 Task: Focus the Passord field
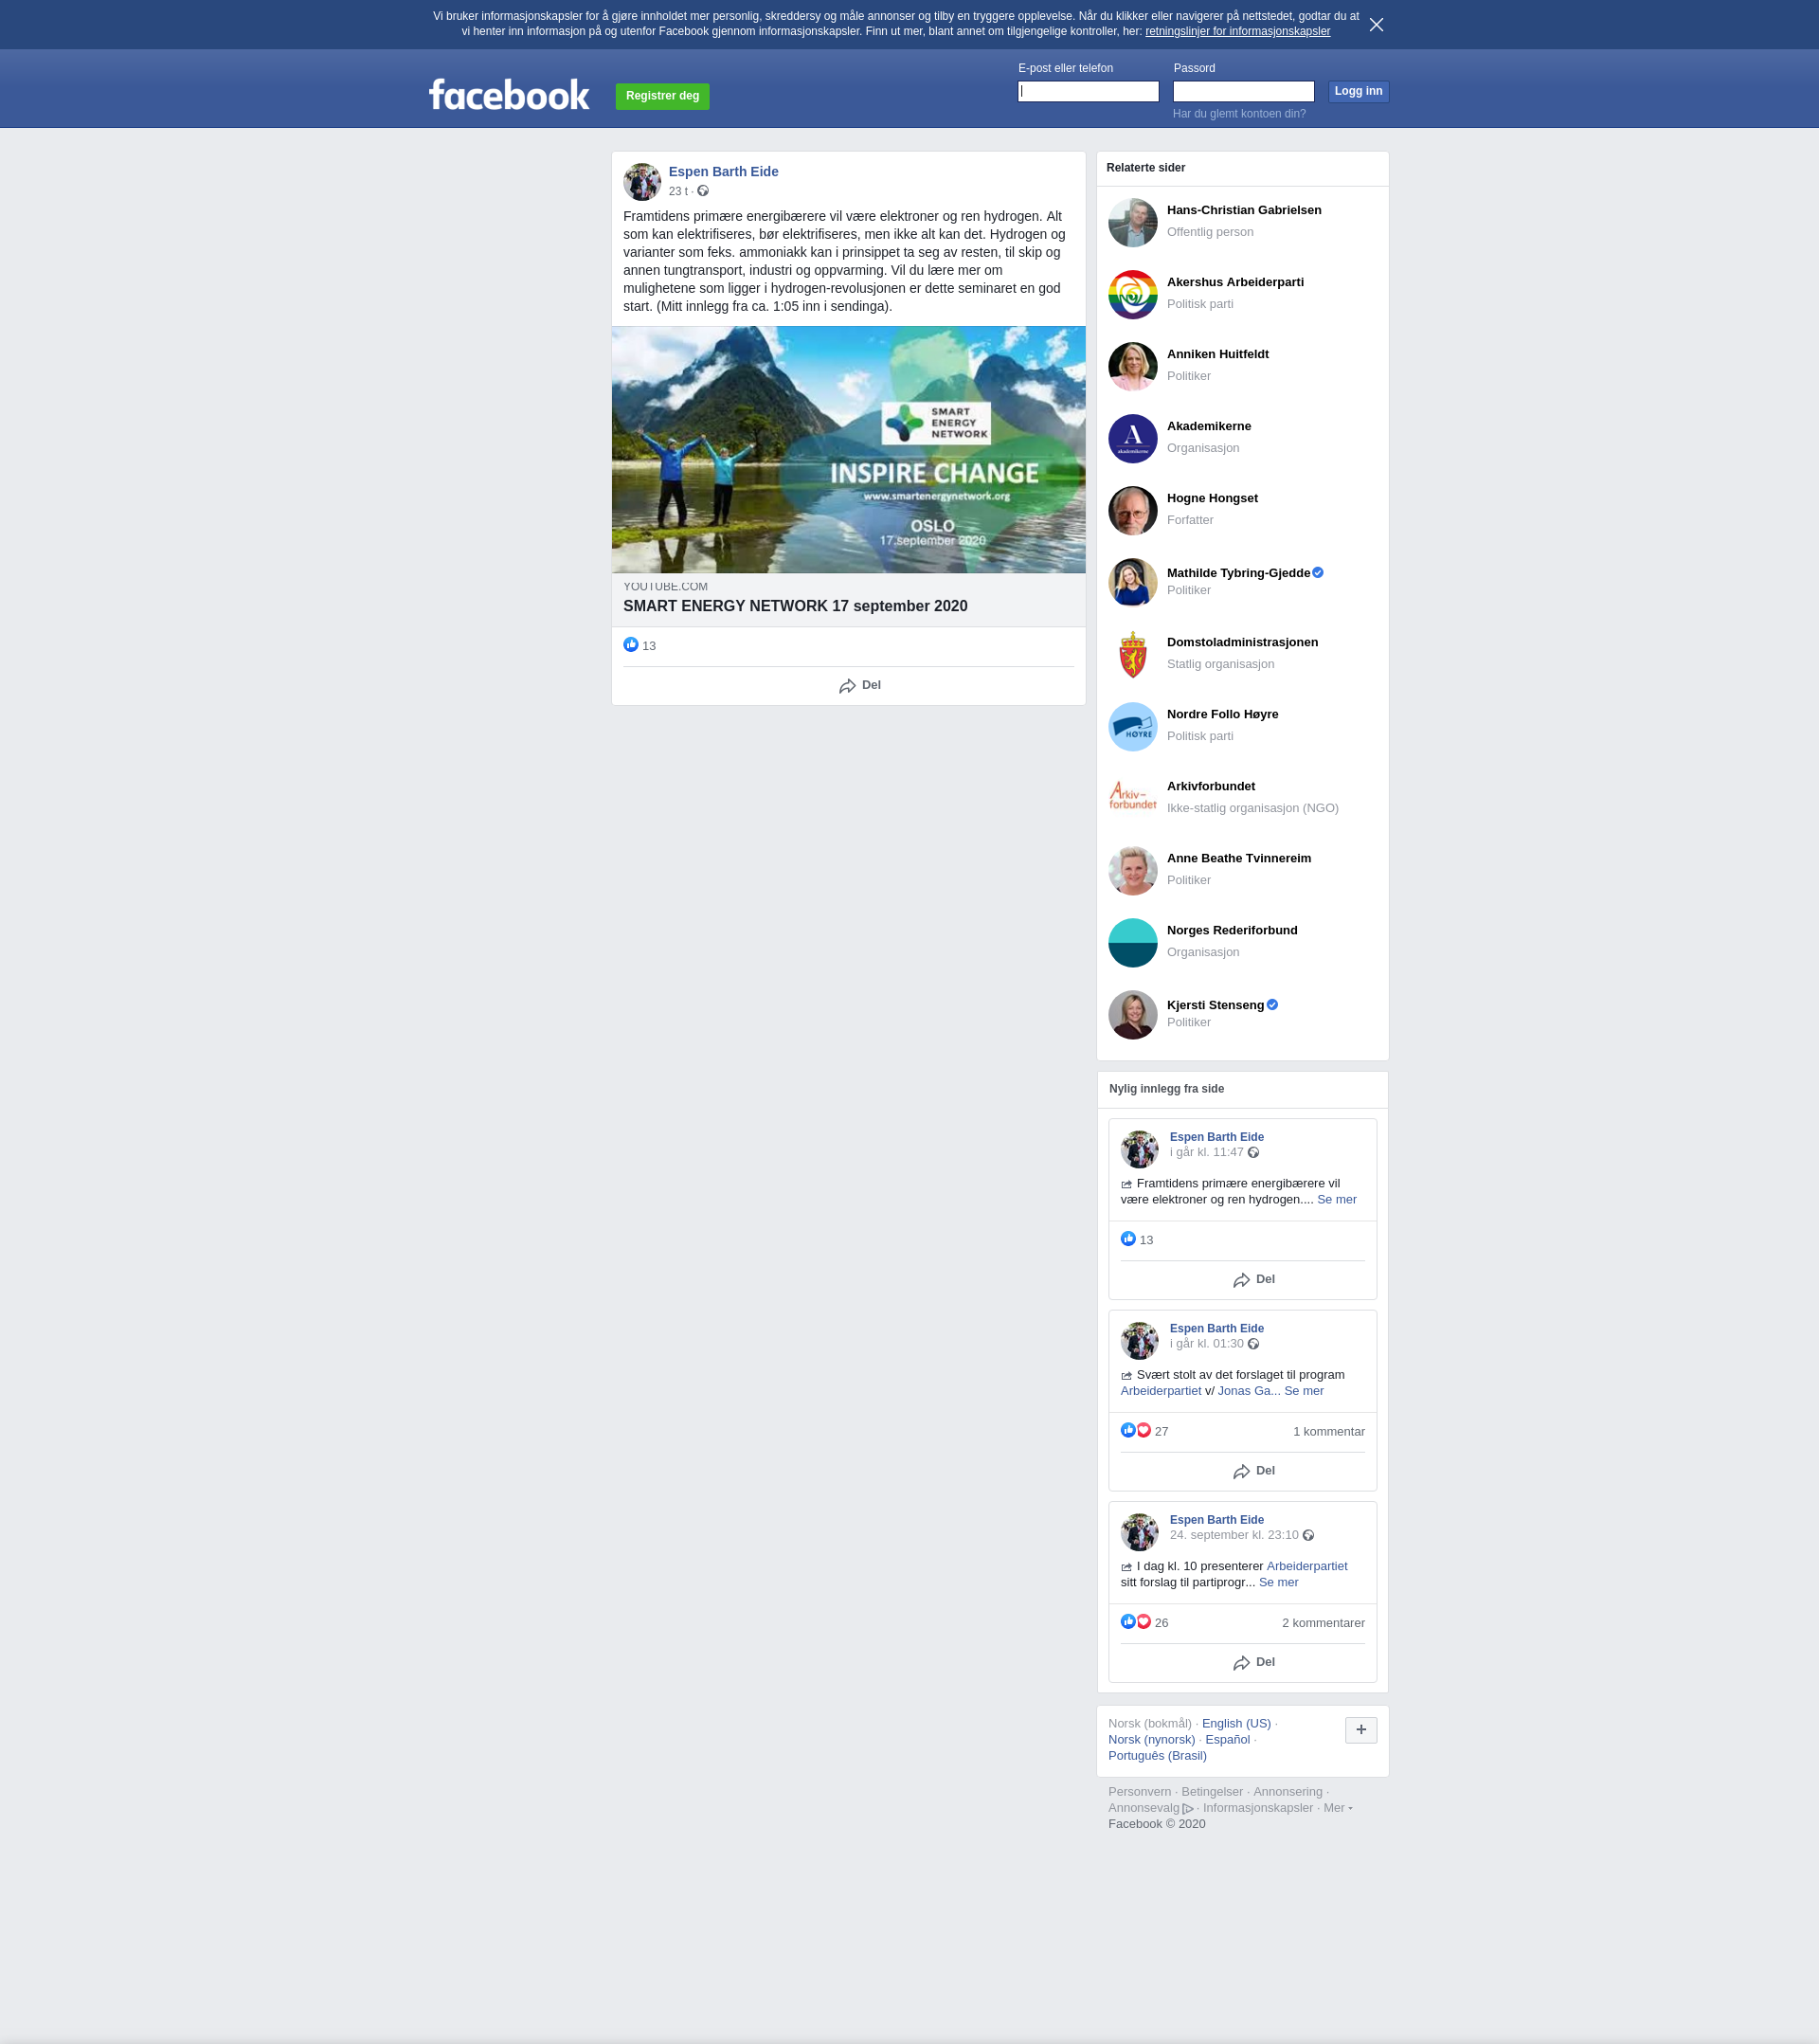1243,91
